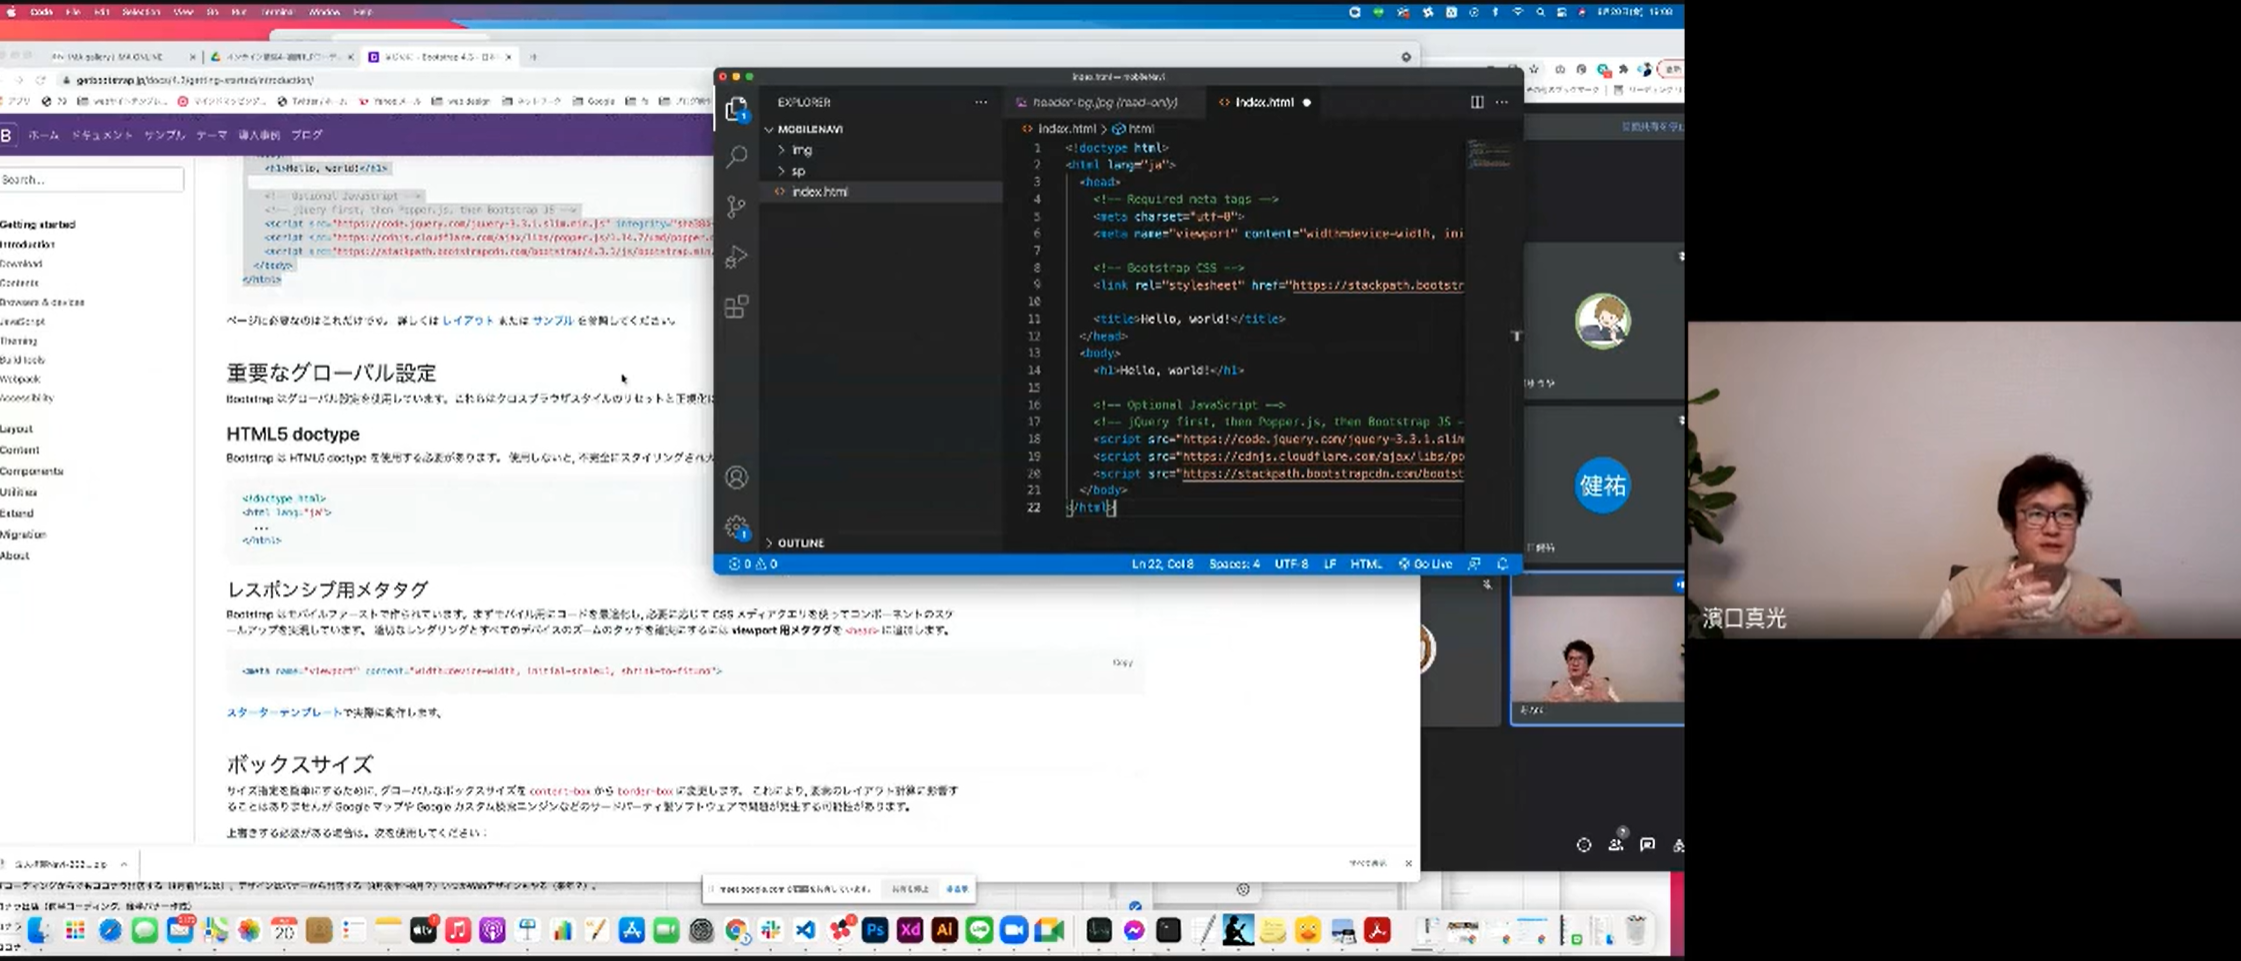Click the スターターテンプレート link

(284, 712)
